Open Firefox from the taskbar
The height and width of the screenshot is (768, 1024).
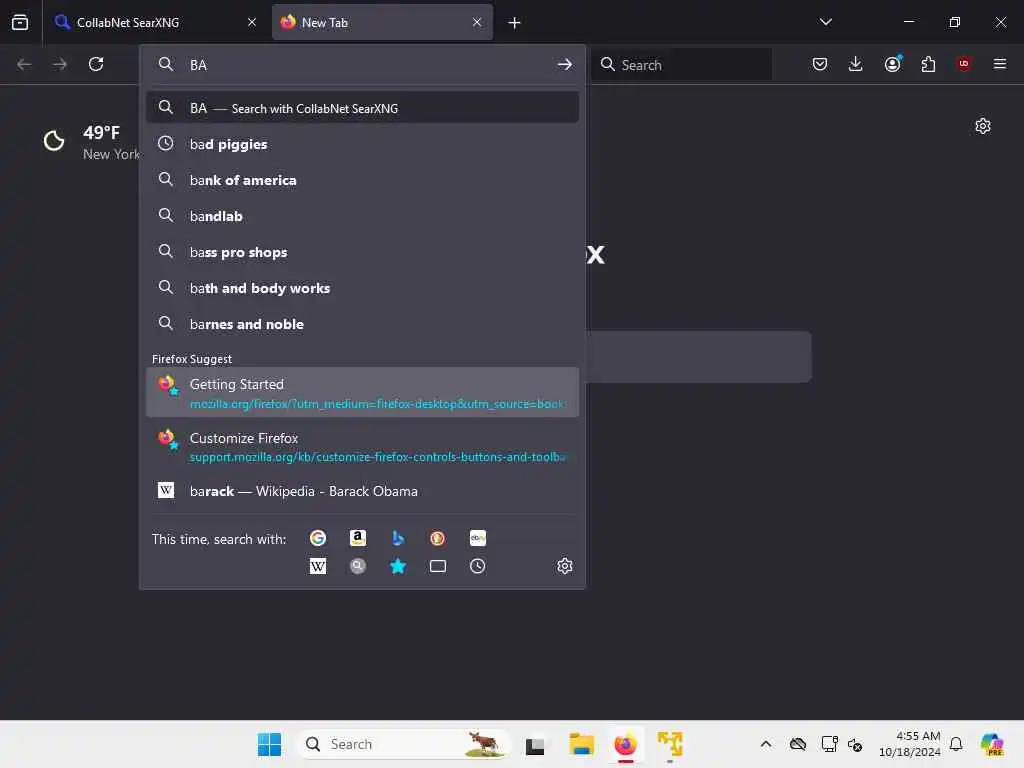(x=625, y=744)
